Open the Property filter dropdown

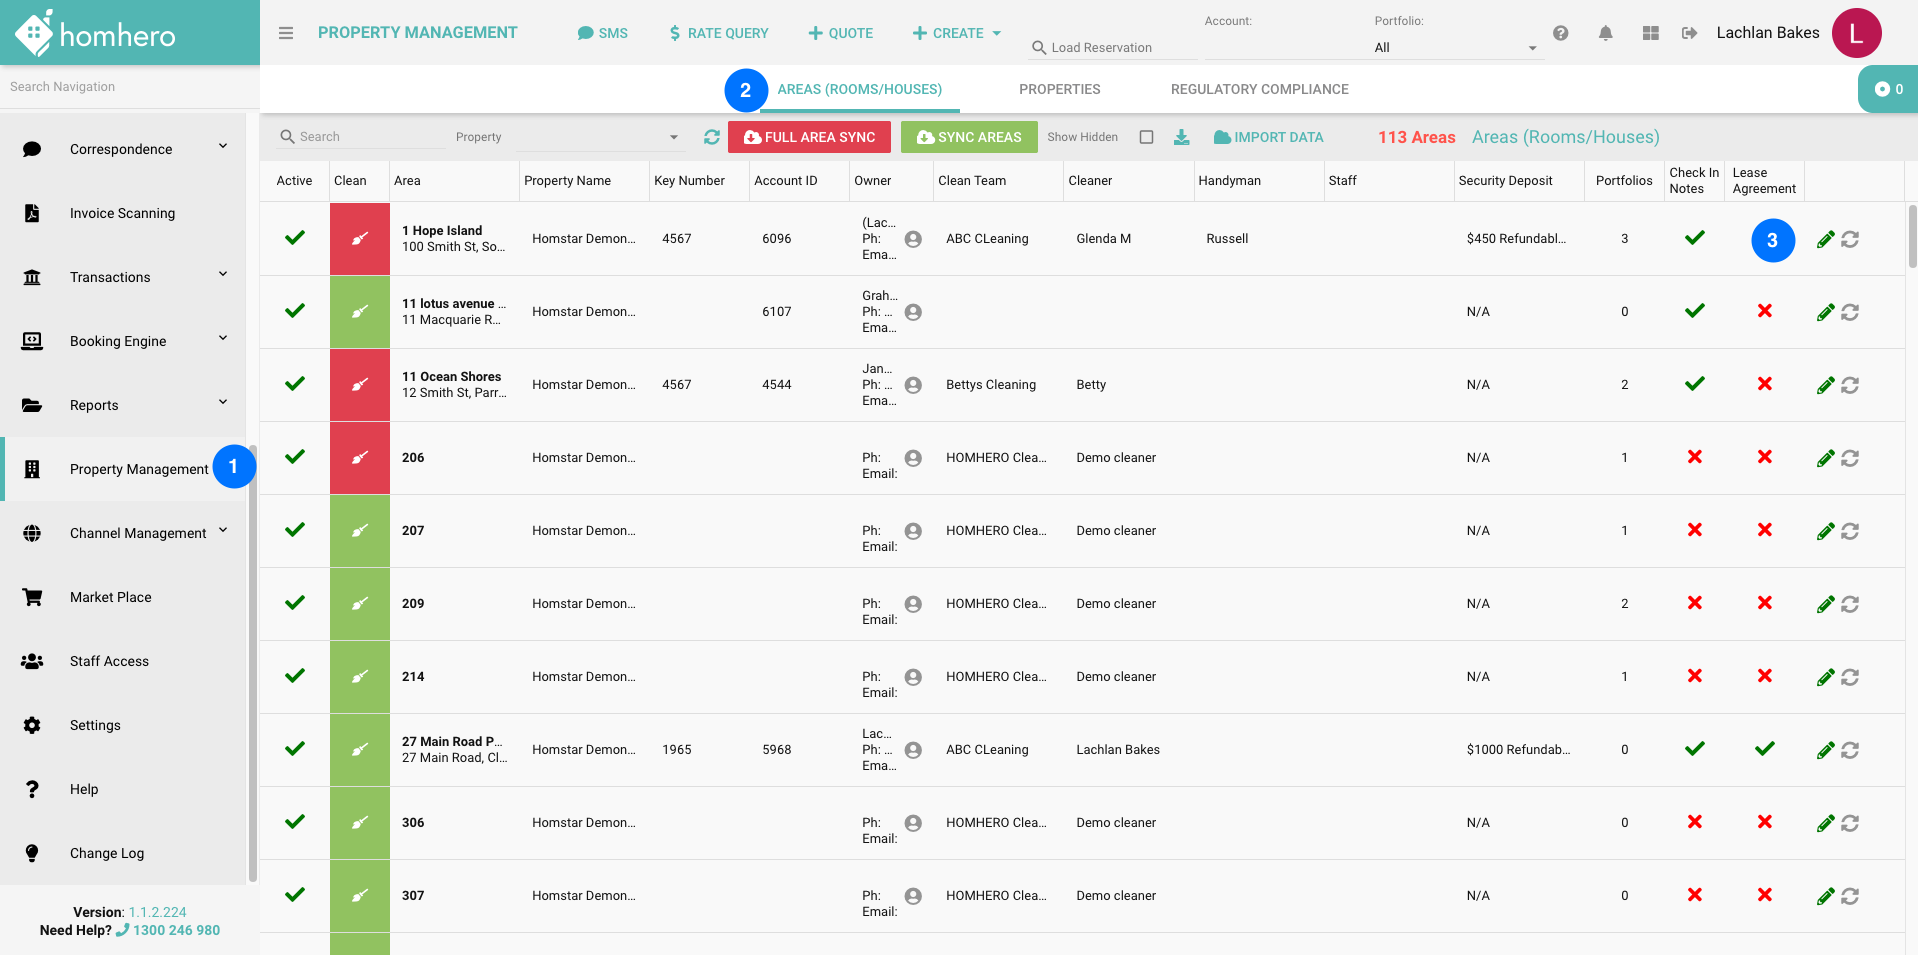pos(598,137)
